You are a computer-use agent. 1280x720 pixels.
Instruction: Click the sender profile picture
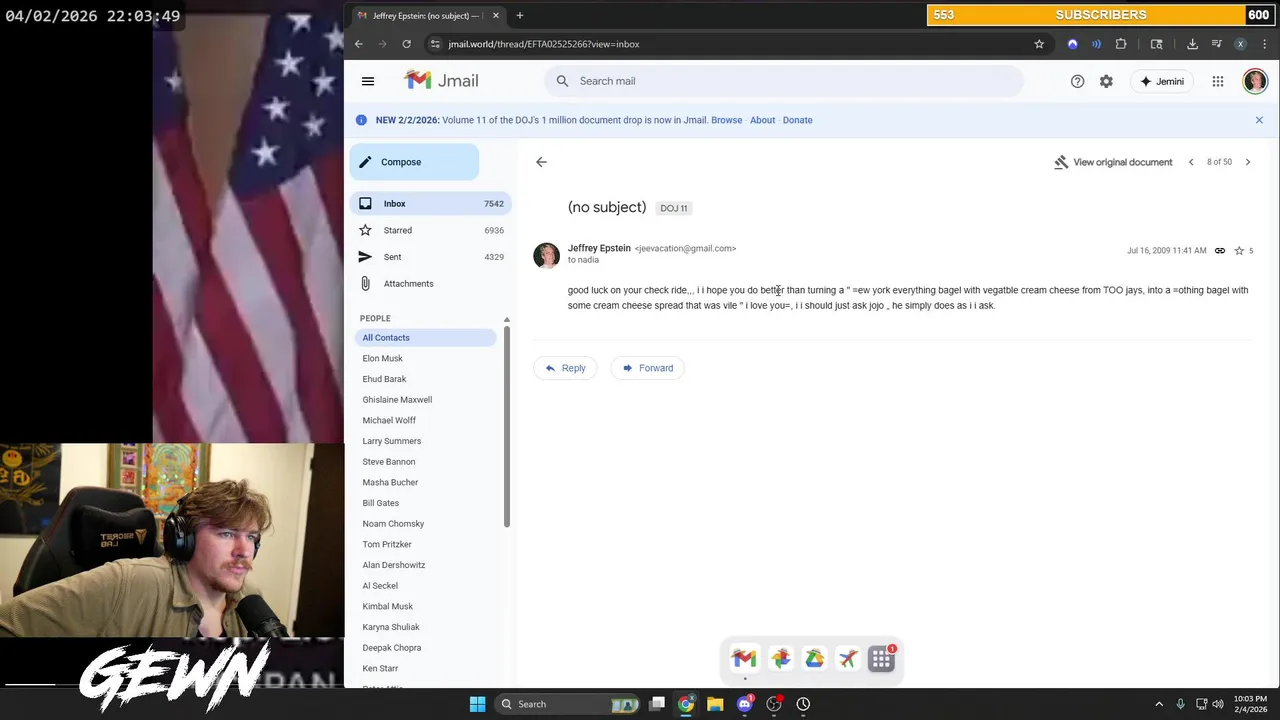tap(546, 255)
